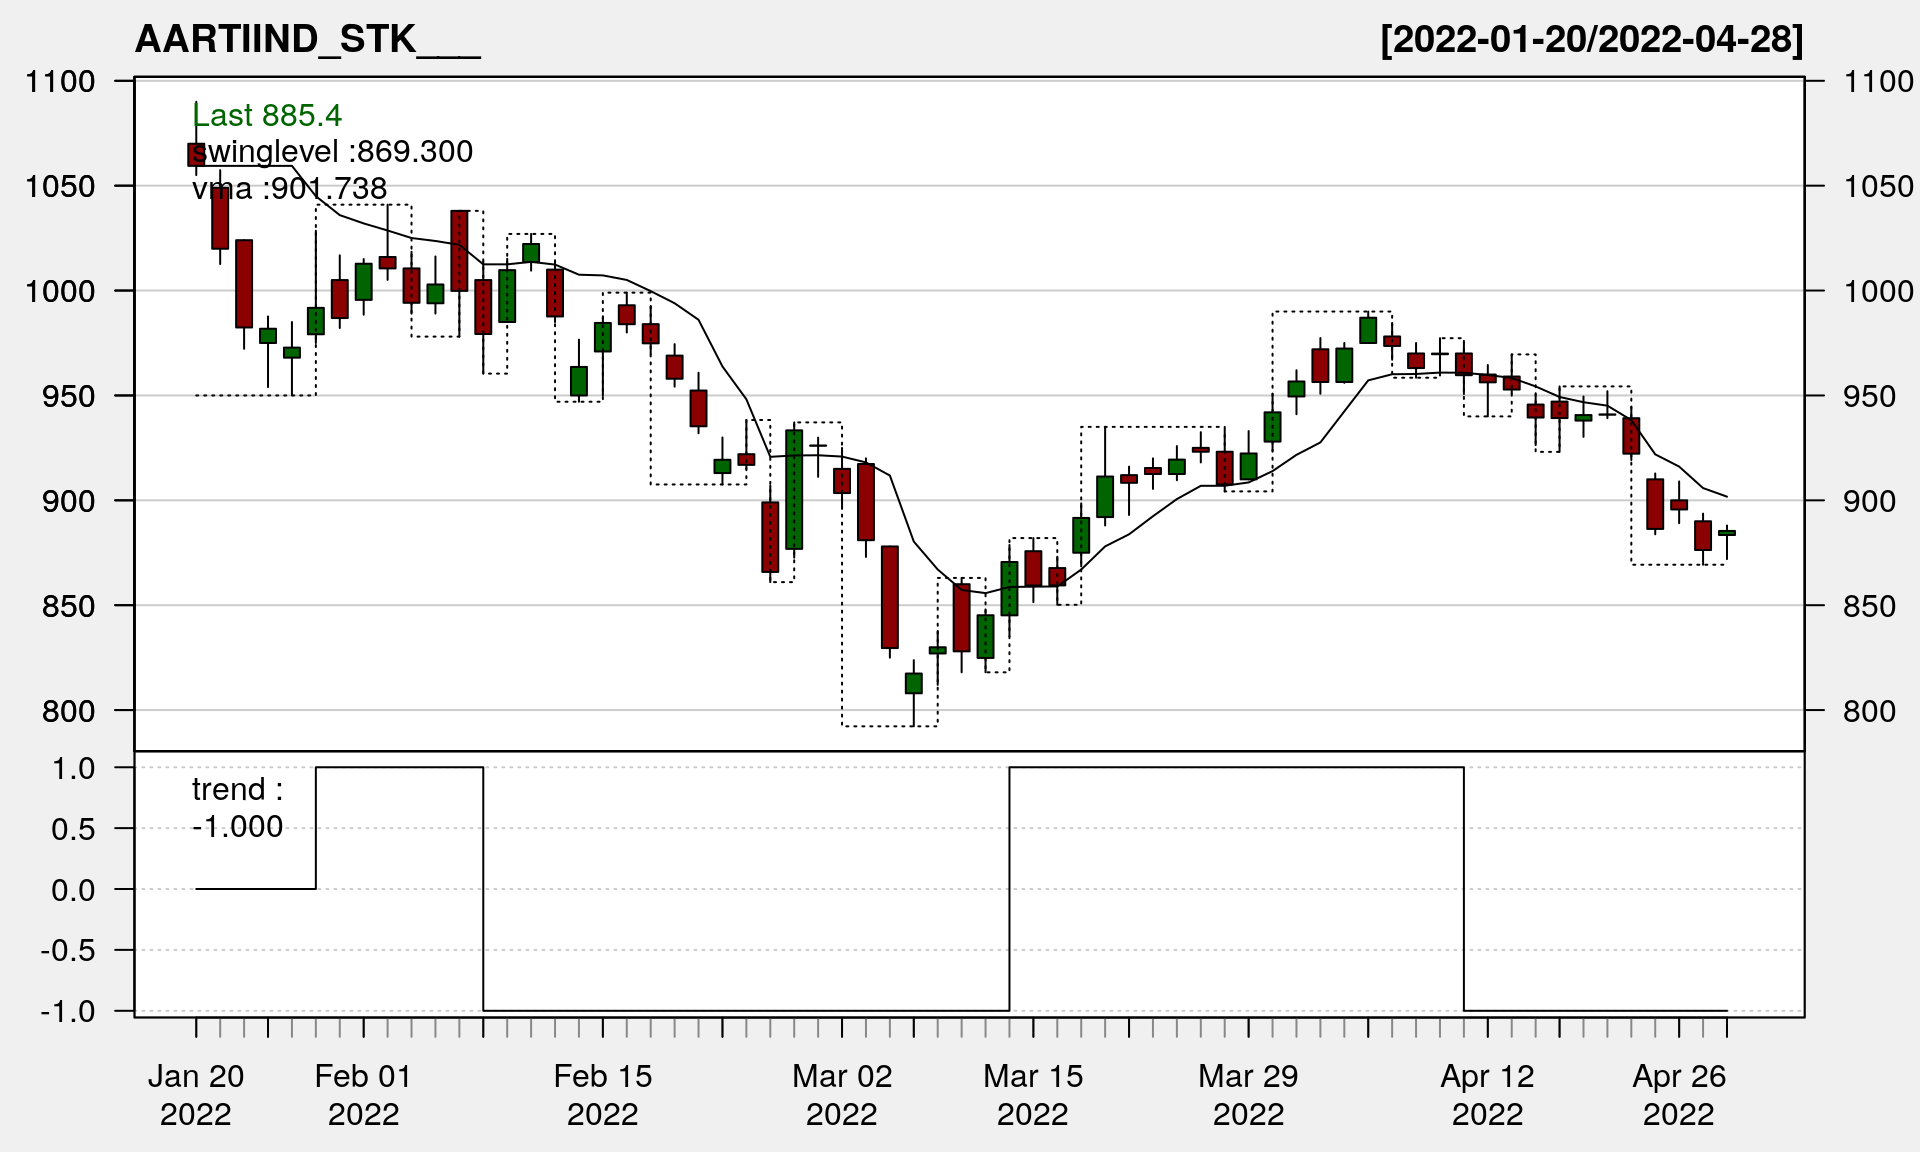This screenshot has height=1152, width=1920.
Task: Click the 1100 label on left price axis
Action: coord(60,81)
